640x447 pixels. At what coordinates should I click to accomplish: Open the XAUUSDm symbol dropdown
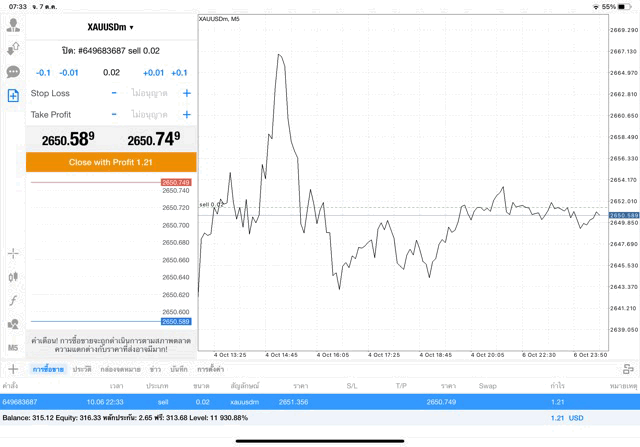(x=110, y=27)
